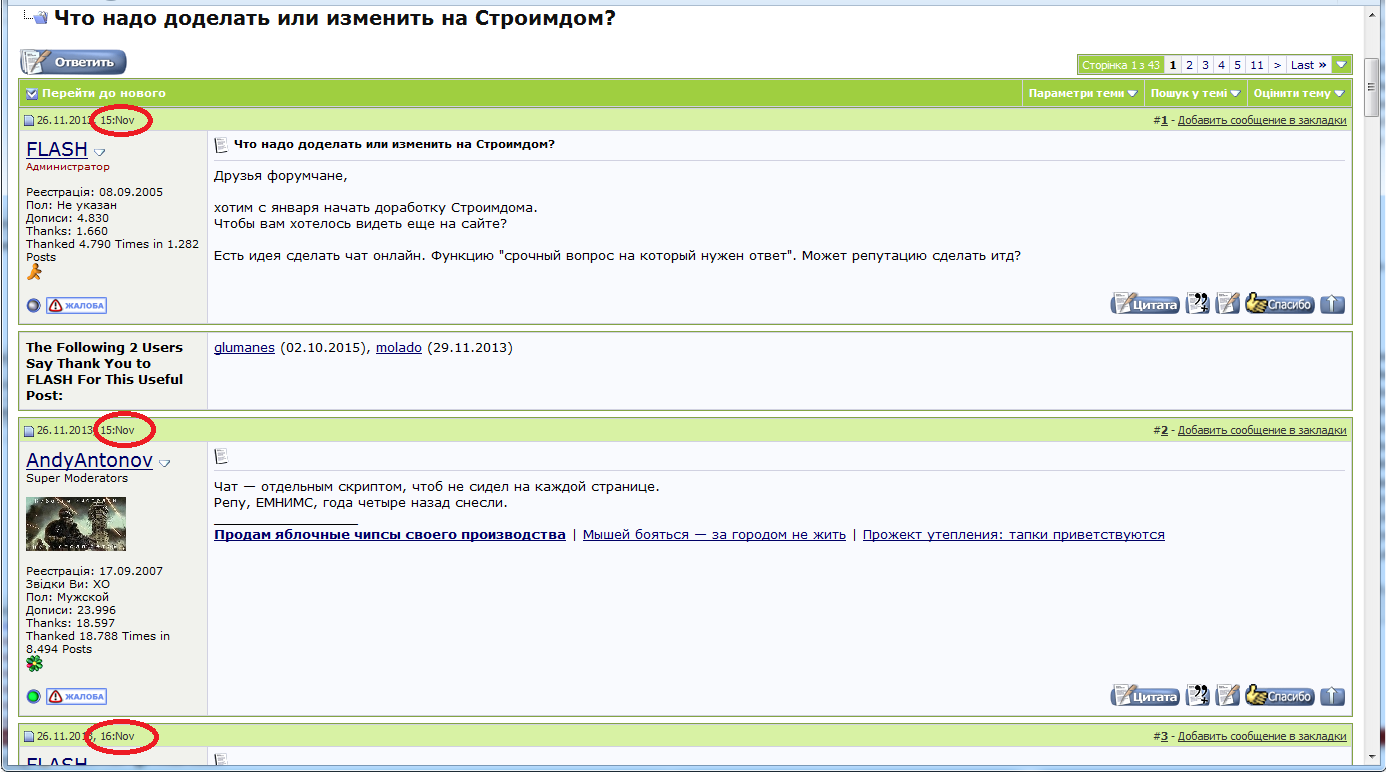This screenshot has width=1386, height=772.
Task: Open the Продам яблочные чипсы своего производства link
Action: [390, 535]
